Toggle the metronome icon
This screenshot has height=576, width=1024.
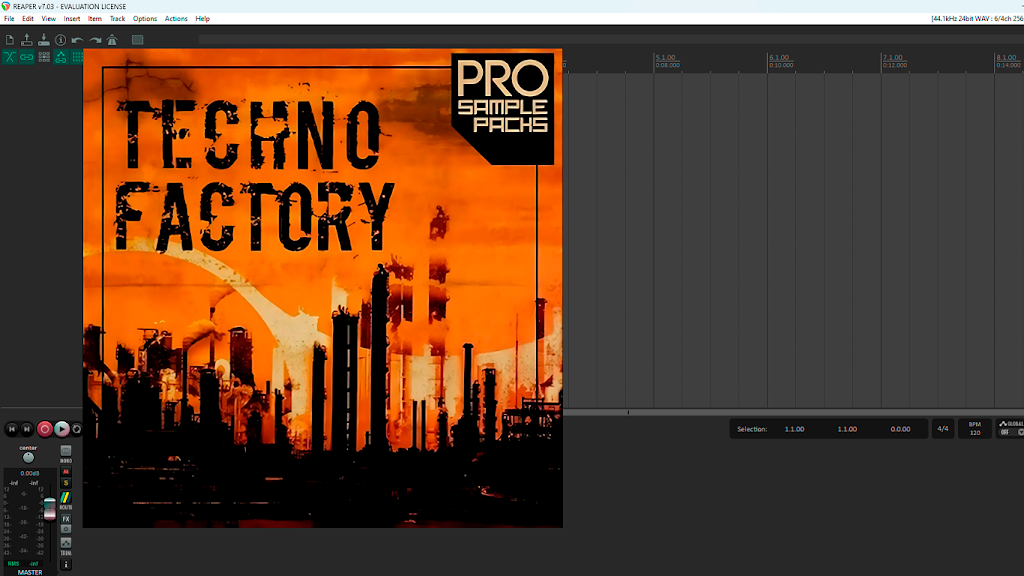pos(112,40)
